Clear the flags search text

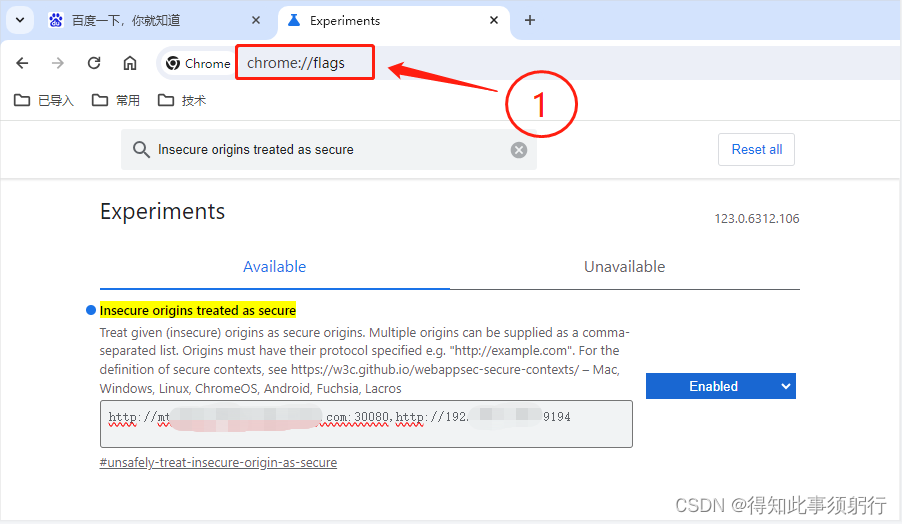click(x=519, y=150)
